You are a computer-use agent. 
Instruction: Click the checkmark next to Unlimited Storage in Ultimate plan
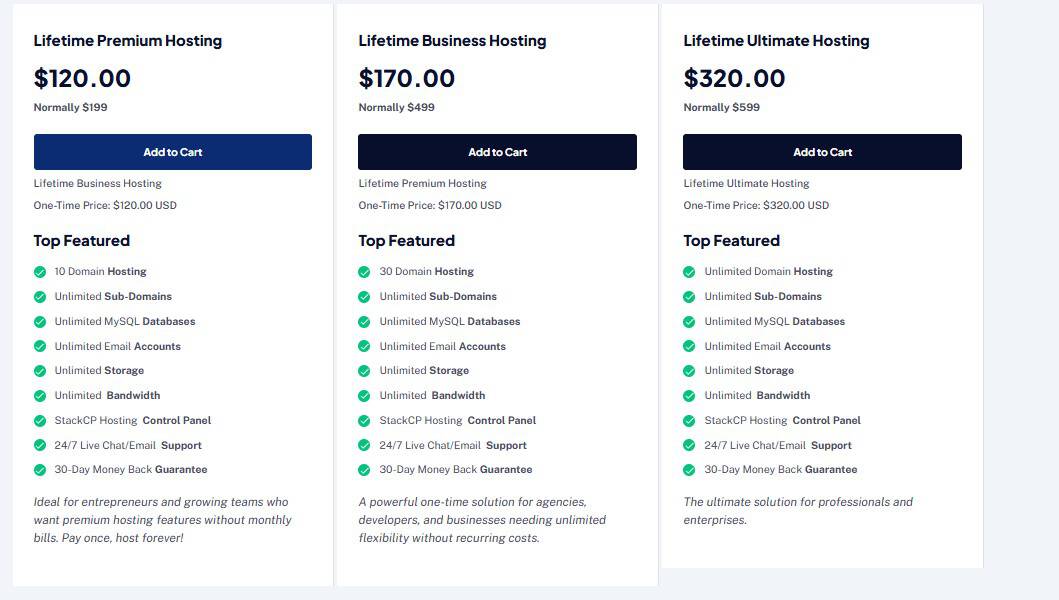click(689, 370)
